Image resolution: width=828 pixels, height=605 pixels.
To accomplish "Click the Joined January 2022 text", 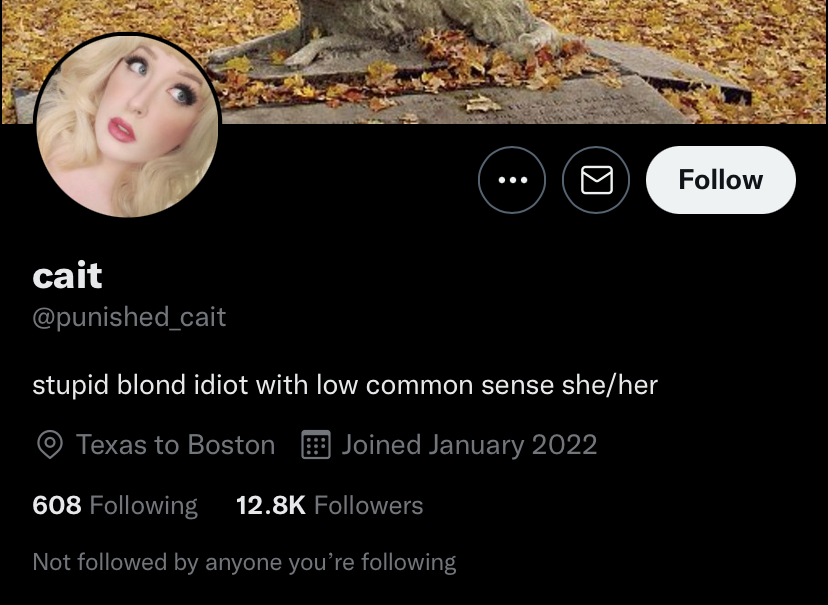I will 469,445.
